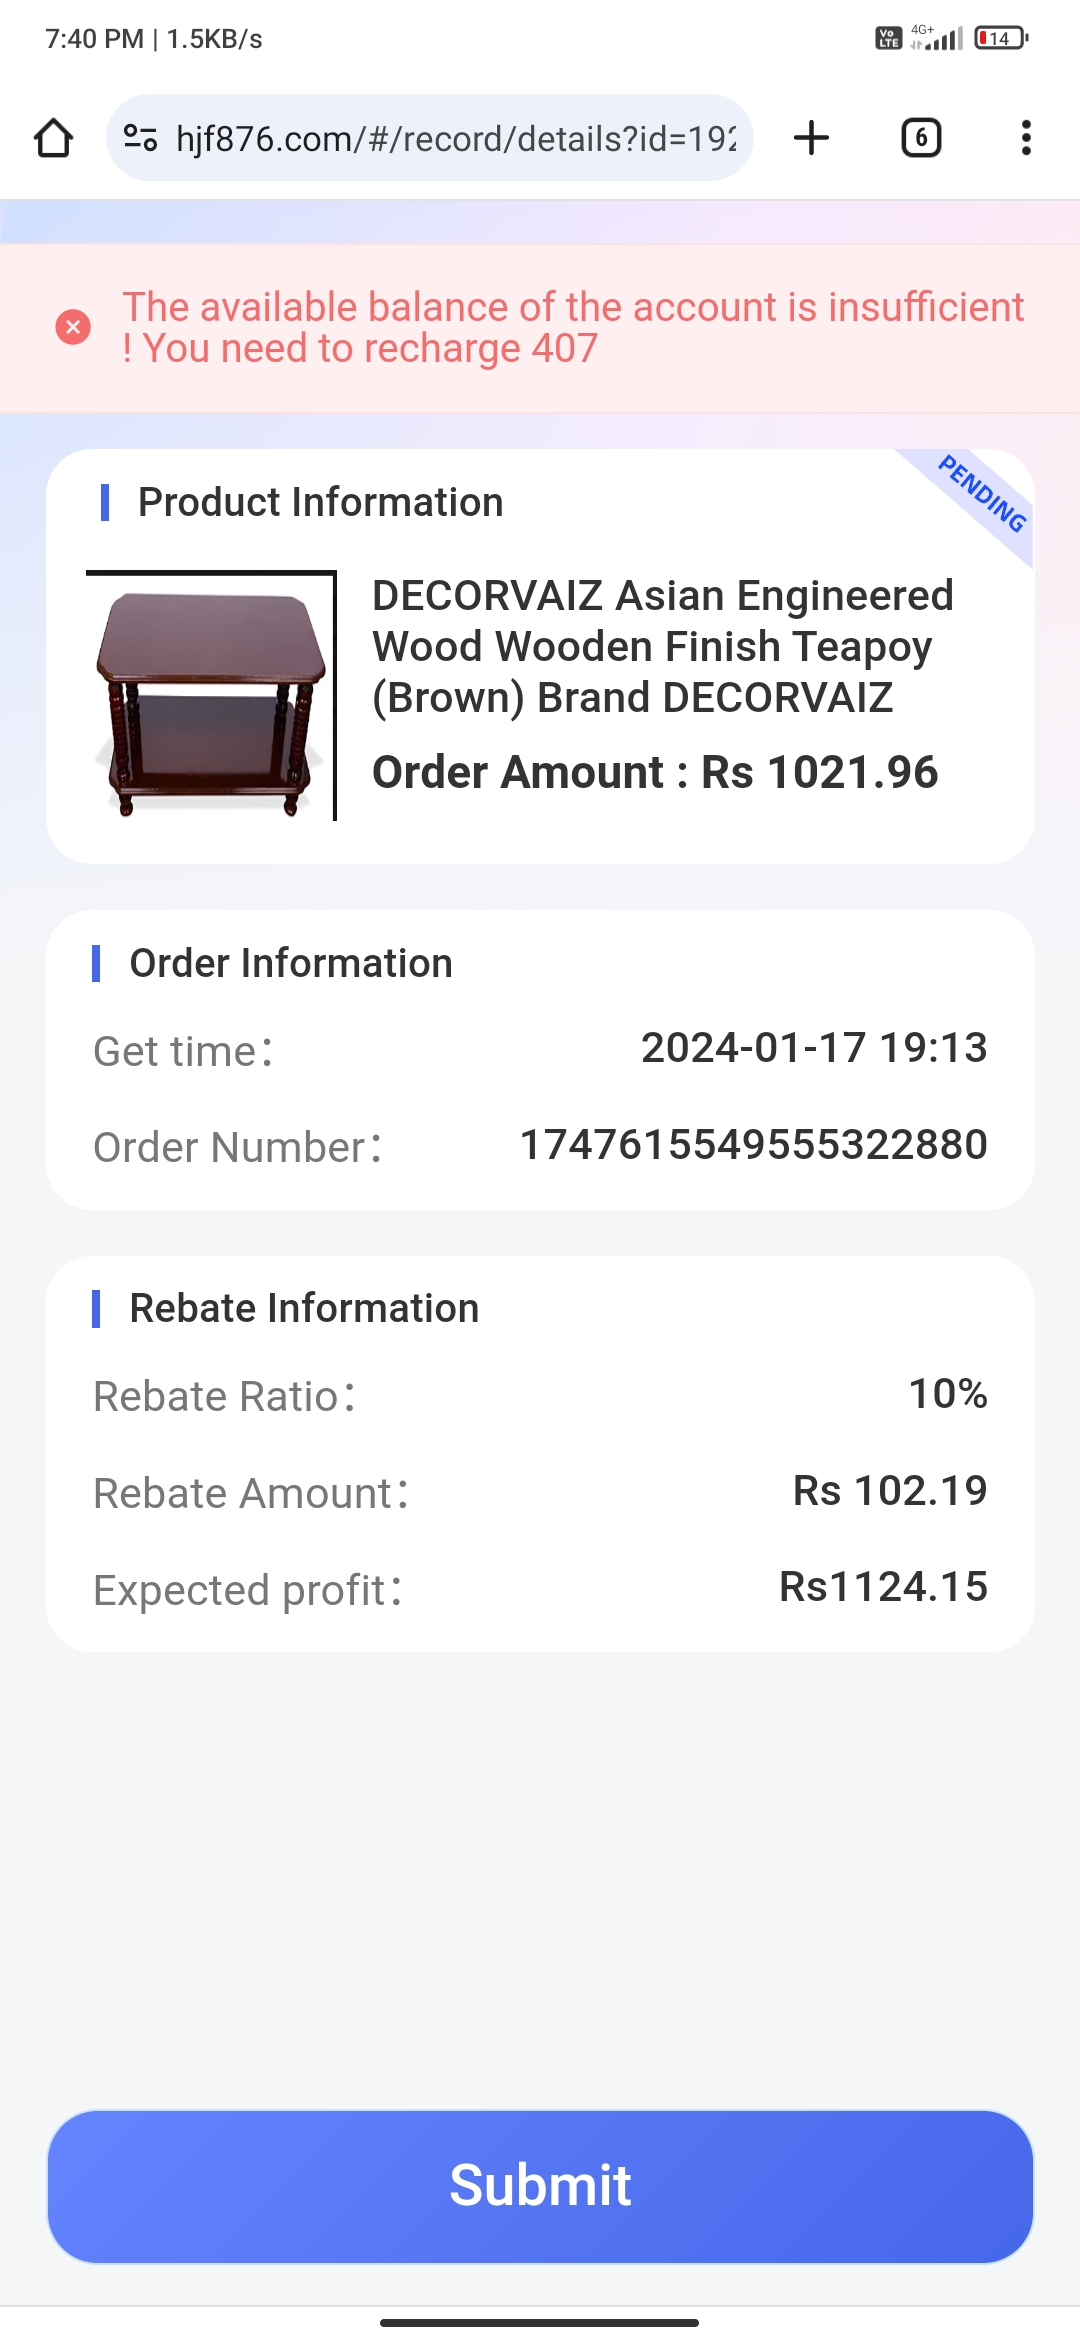Click the hjf876.com URL address field
1080x2340 pixels.
pos(455,138)
